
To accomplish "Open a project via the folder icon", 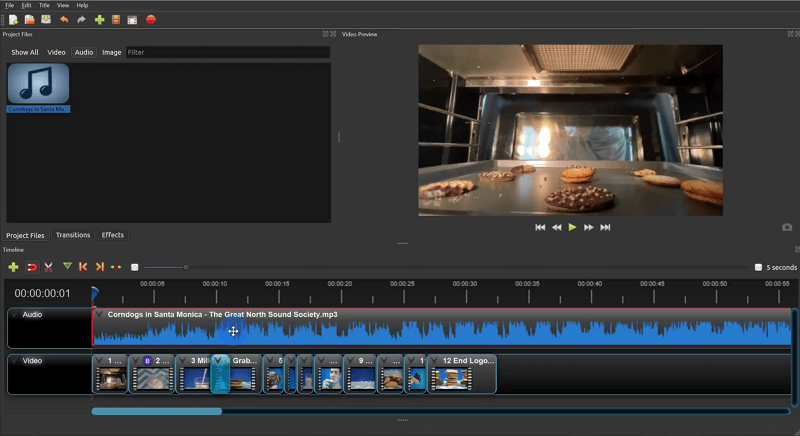I will point(30,20).
